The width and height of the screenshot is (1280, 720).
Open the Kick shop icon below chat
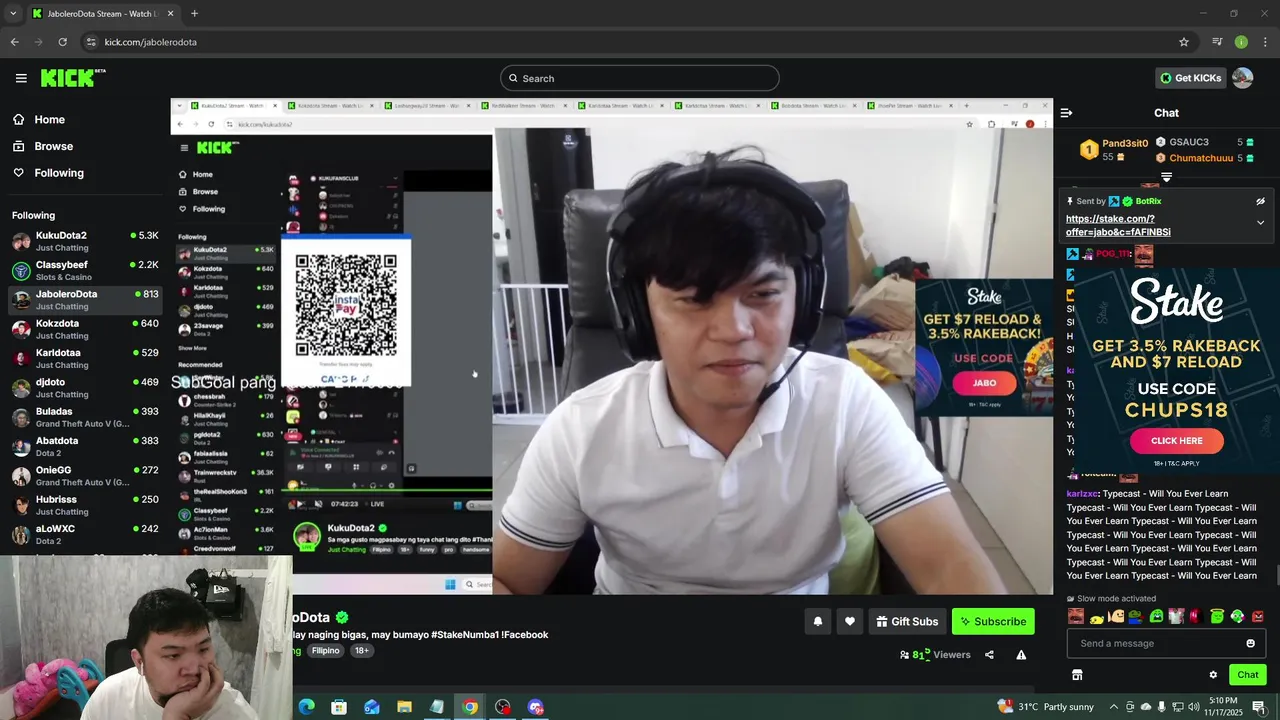coord(1077,675)
